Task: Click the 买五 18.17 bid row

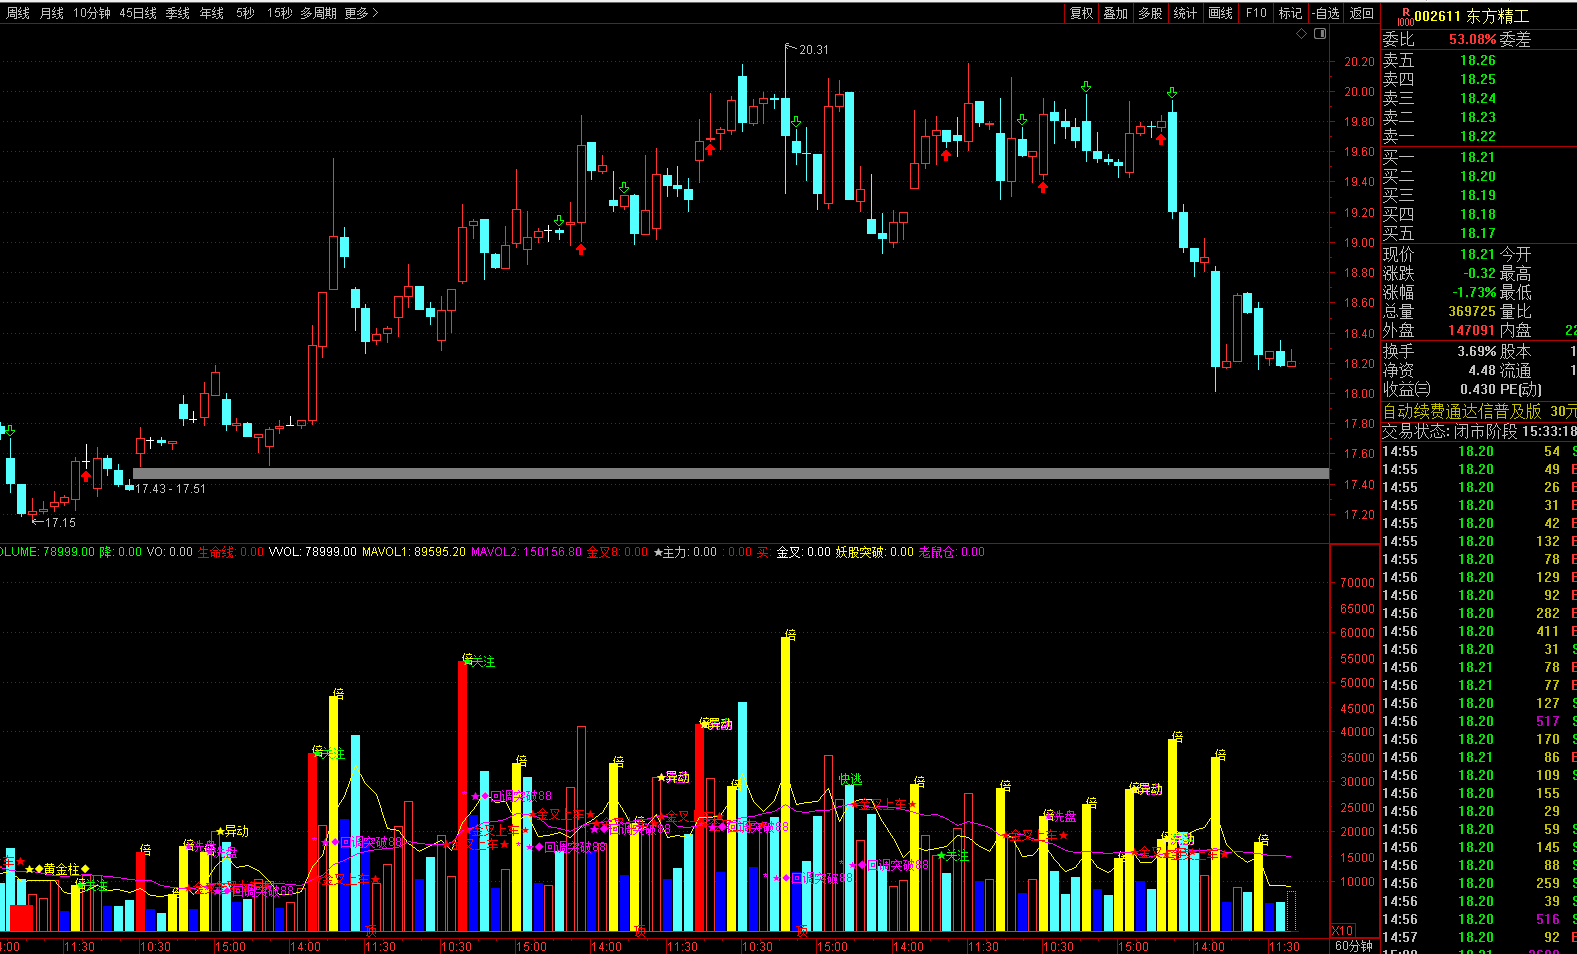Action: (1479, 233)
